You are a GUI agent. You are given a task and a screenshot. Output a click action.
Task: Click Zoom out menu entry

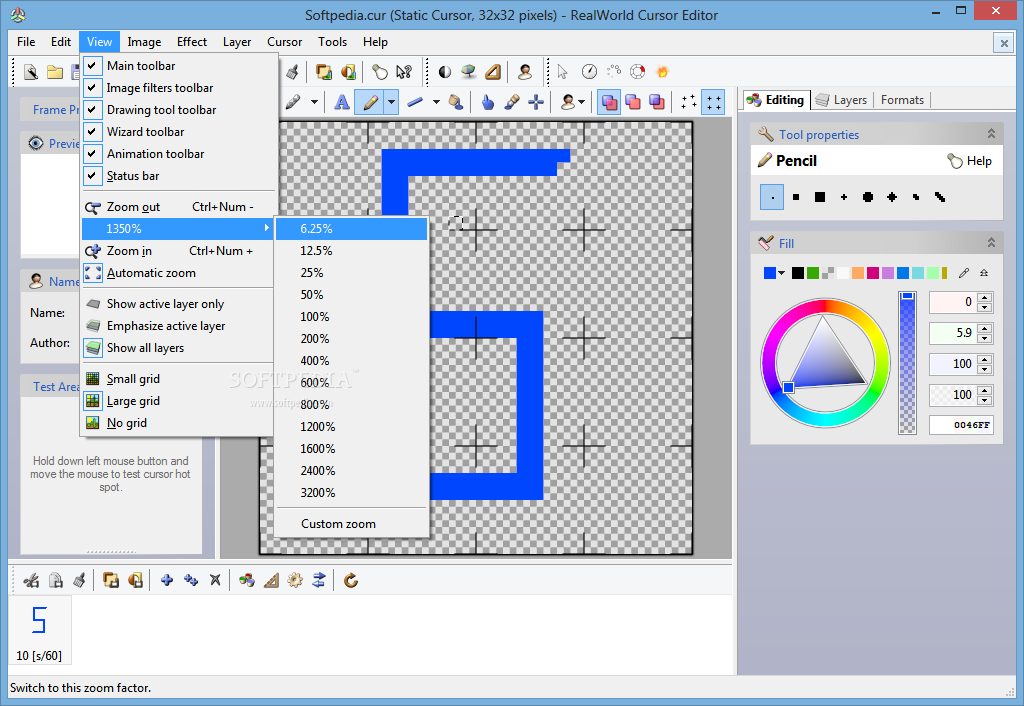(x=178, y=207)
